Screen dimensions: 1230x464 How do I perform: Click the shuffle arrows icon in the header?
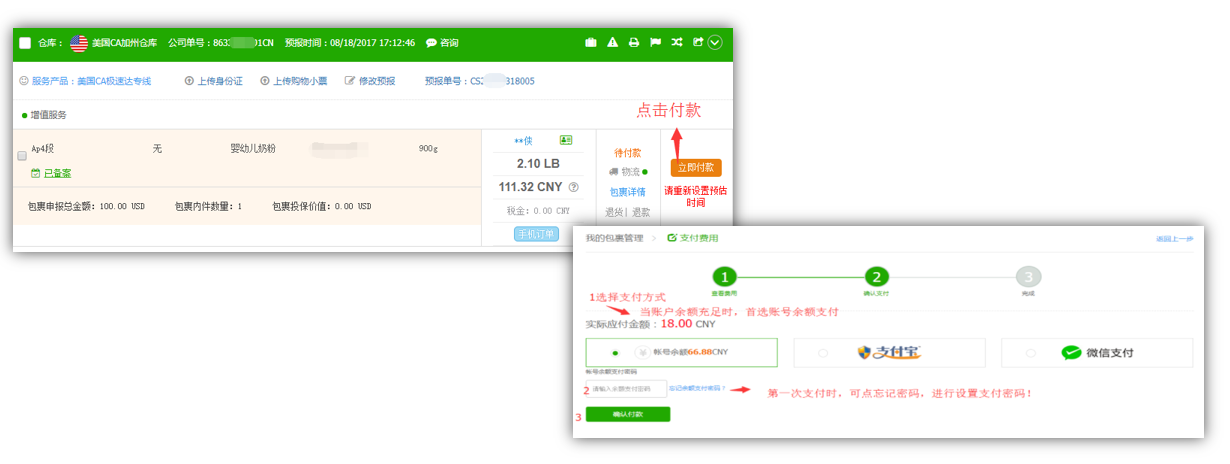(x=677, y=42)
